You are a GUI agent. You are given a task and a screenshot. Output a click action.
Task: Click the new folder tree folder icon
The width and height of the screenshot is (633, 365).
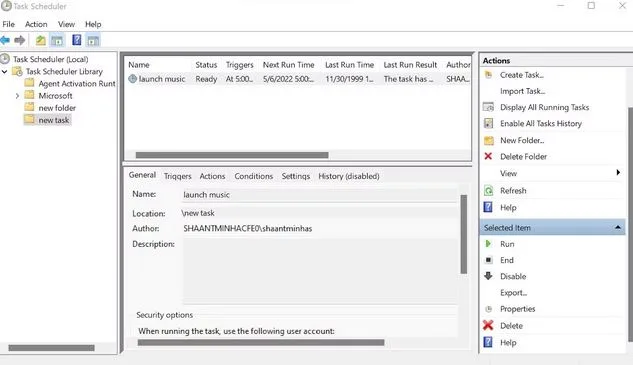29,107
